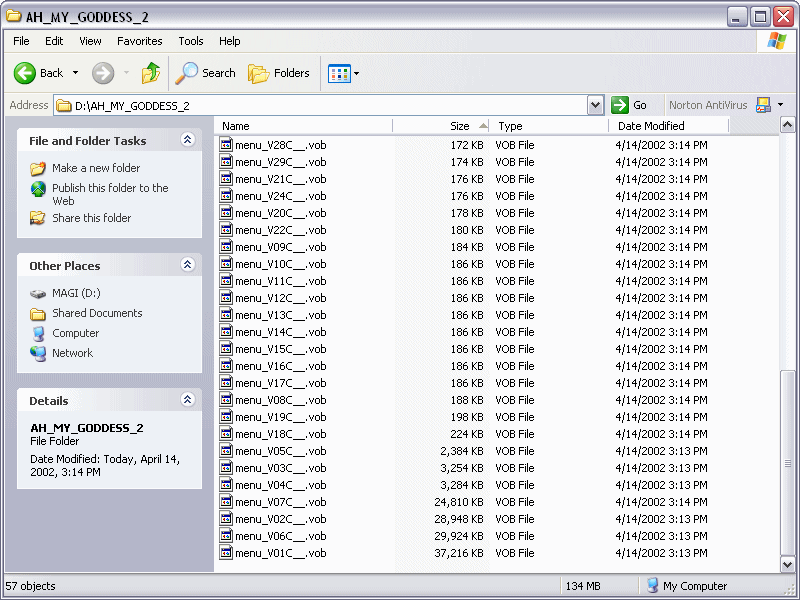Expand the address bar dropdown
Image resolution: width=800 pixels, height=600 pixels.
(596, 105)
